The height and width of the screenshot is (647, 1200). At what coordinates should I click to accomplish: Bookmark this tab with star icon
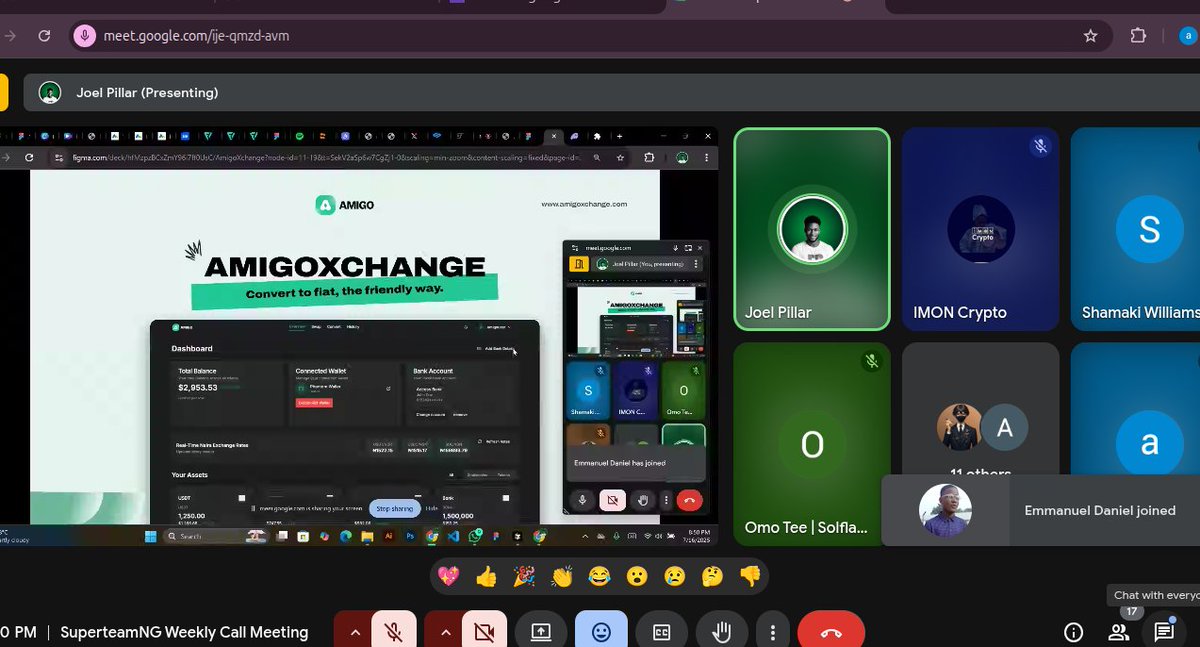(1090, 36)
